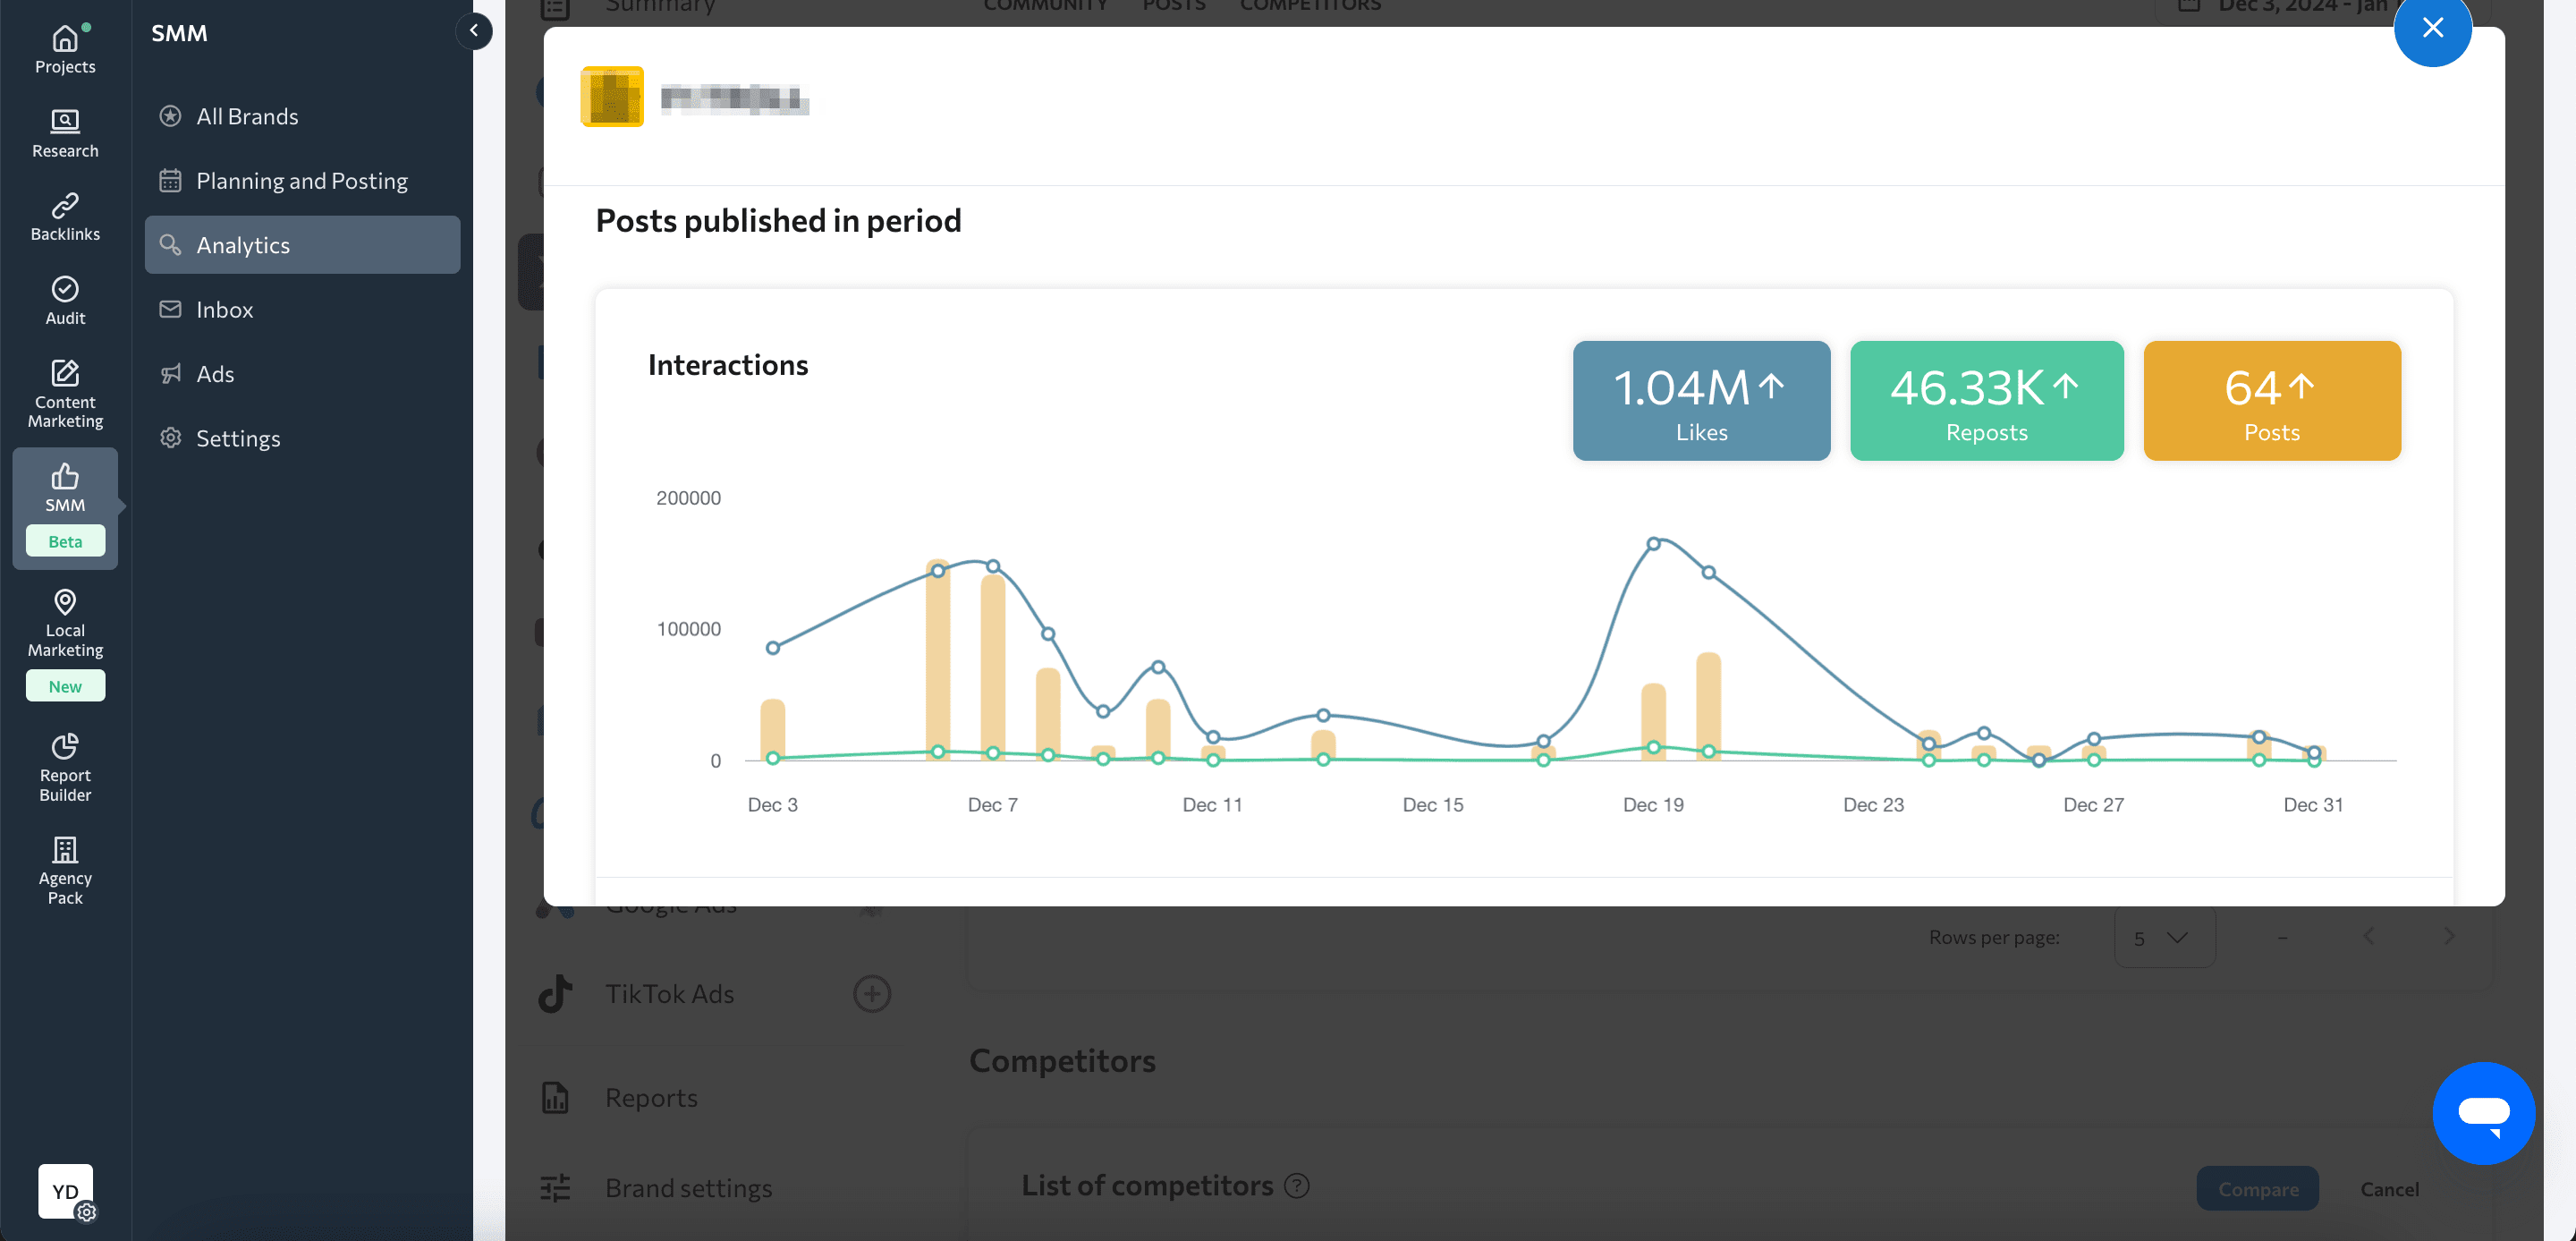Enable Planning and Posting toggle

(x=302, y=181)
